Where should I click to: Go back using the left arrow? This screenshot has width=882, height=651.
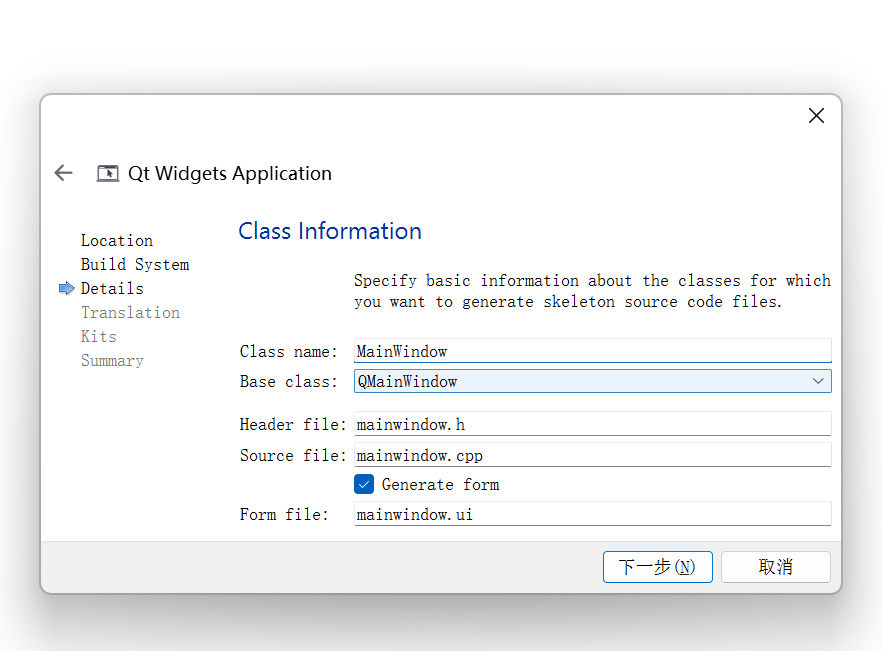(64, 173)
